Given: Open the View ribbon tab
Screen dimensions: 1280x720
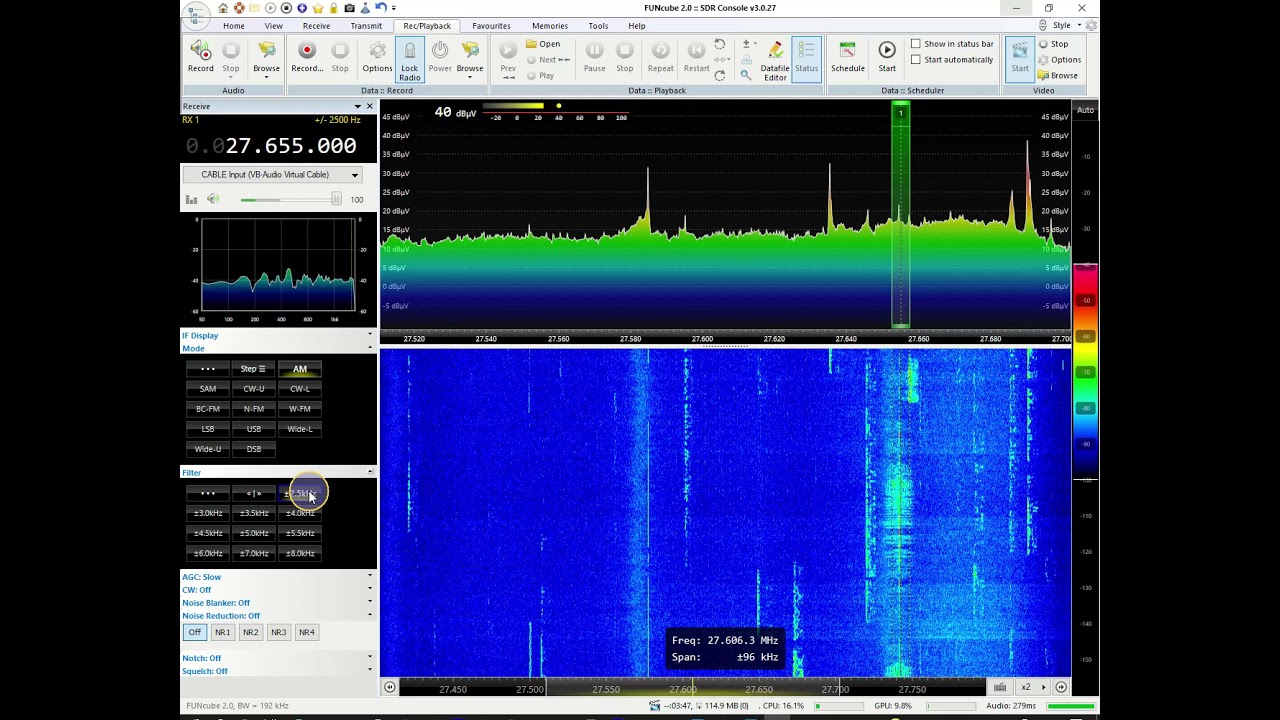Looking at the screenshot, I should [273, 26].
